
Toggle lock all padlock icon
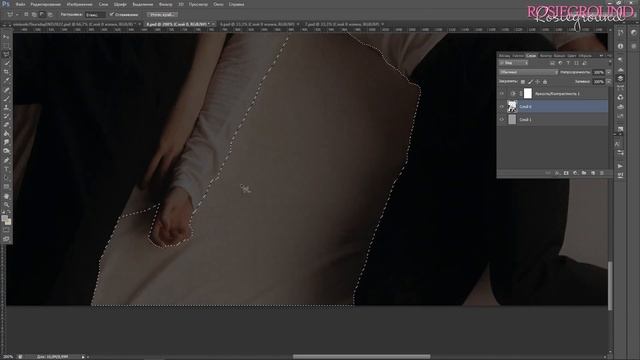[545, 82]
